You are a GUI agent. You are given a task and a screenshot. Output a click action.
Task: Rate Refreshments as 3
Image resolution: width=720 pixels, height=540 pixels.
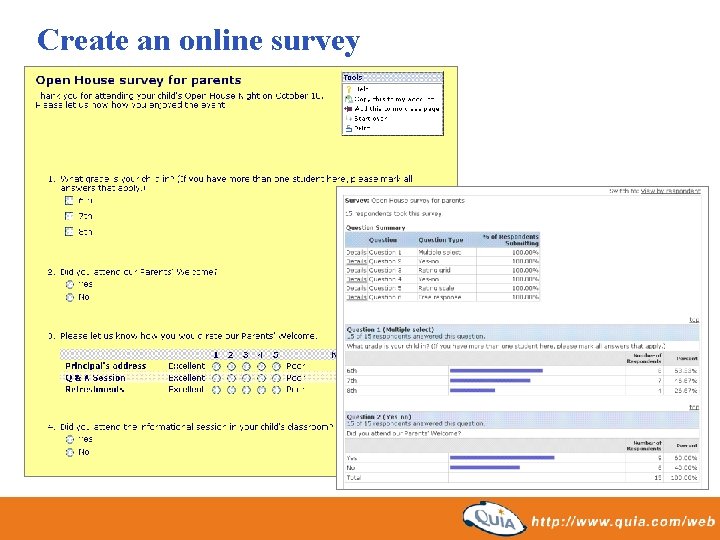pyautogui.click(x=246, y=390)
